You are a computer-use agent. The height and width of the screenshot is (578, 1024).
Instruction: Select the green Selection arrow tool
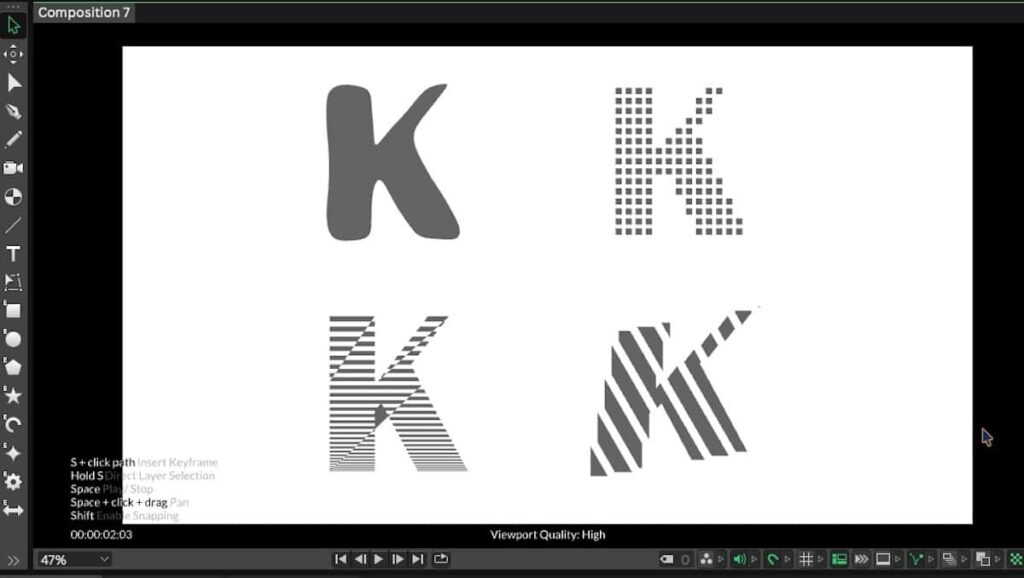(14, 25)
